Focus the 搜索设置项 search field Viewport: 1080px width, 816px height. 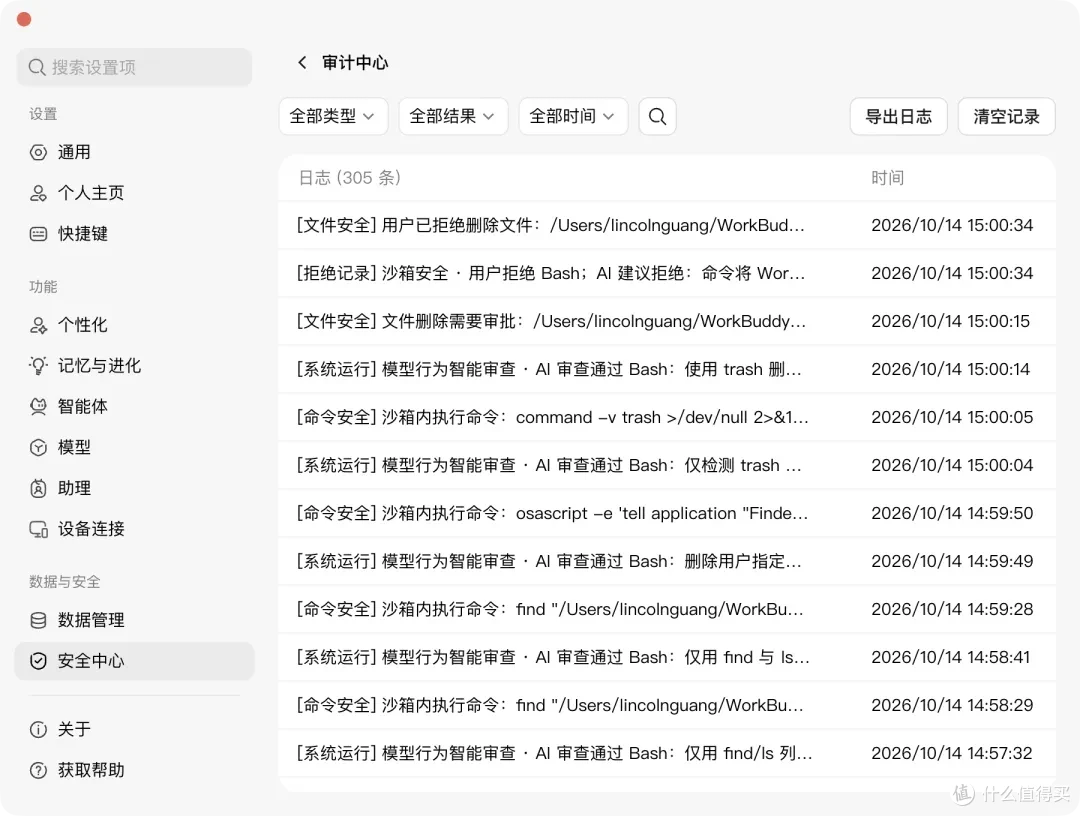point(134,67)
